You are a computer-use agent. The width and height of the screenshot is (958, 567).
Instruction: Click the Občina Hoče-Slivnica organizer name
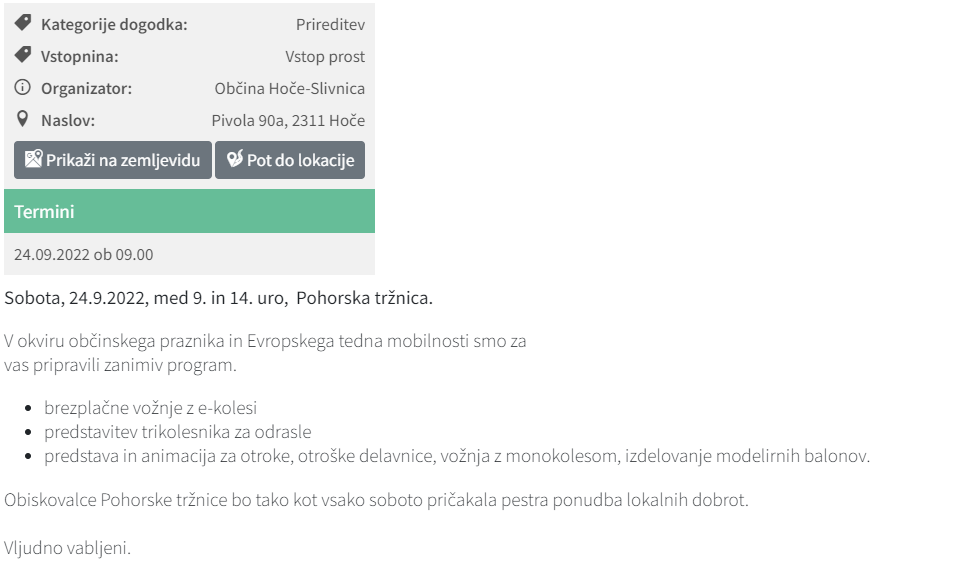tap(290, 89)
